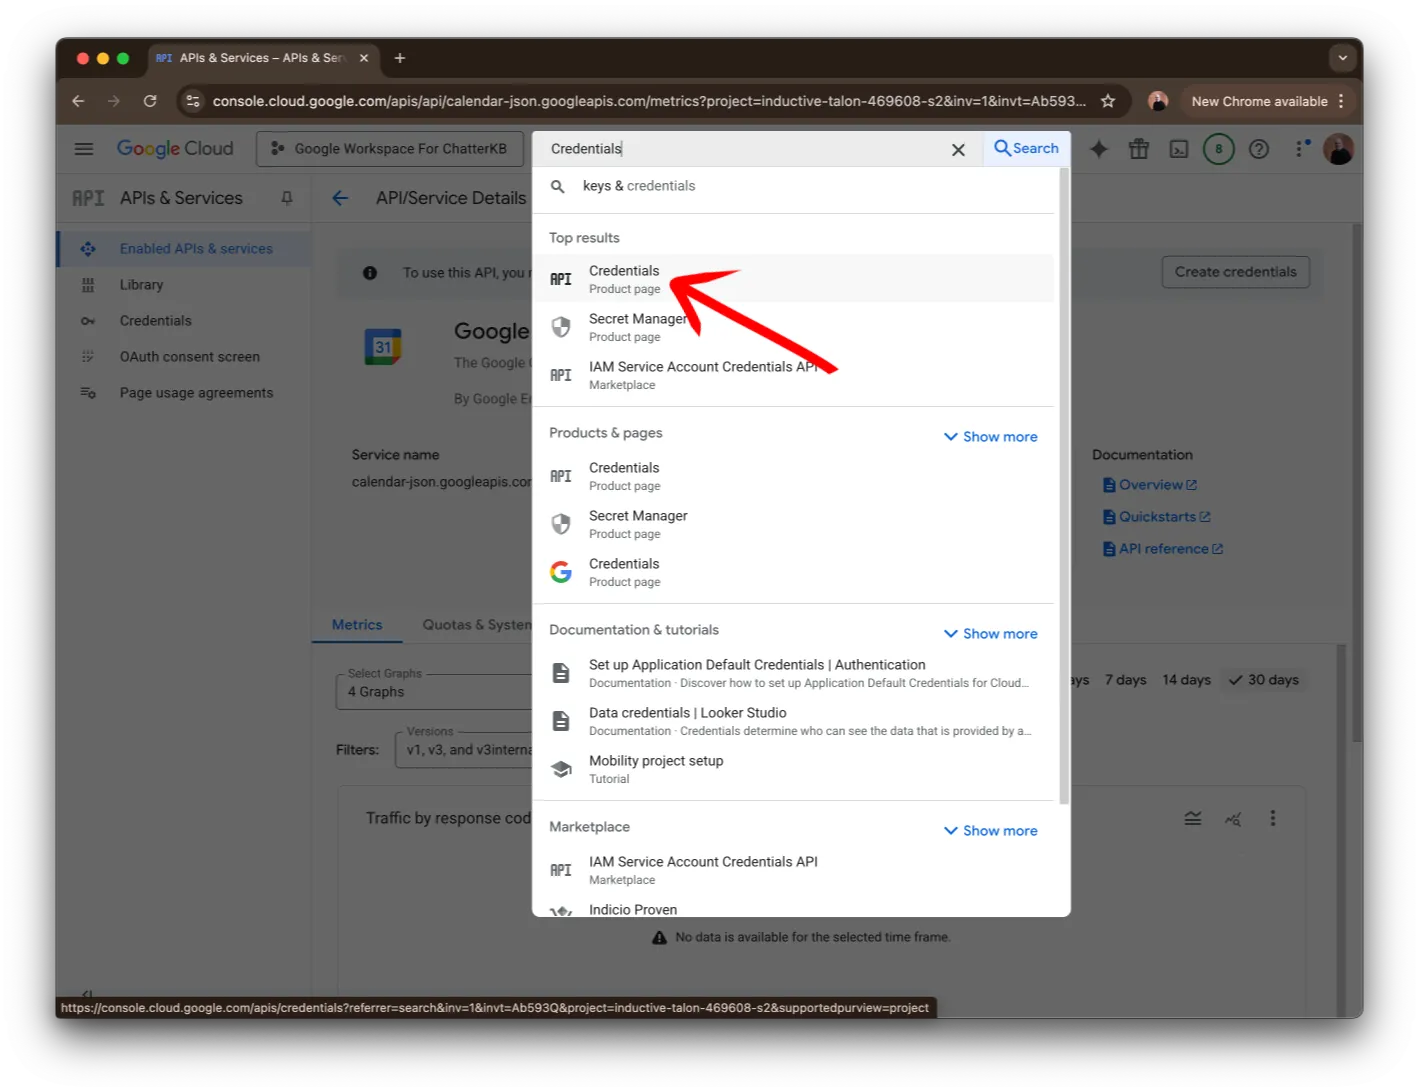Clear the search box with X
Viewport: 1419px width, 1092px height.
click(958, 150)
